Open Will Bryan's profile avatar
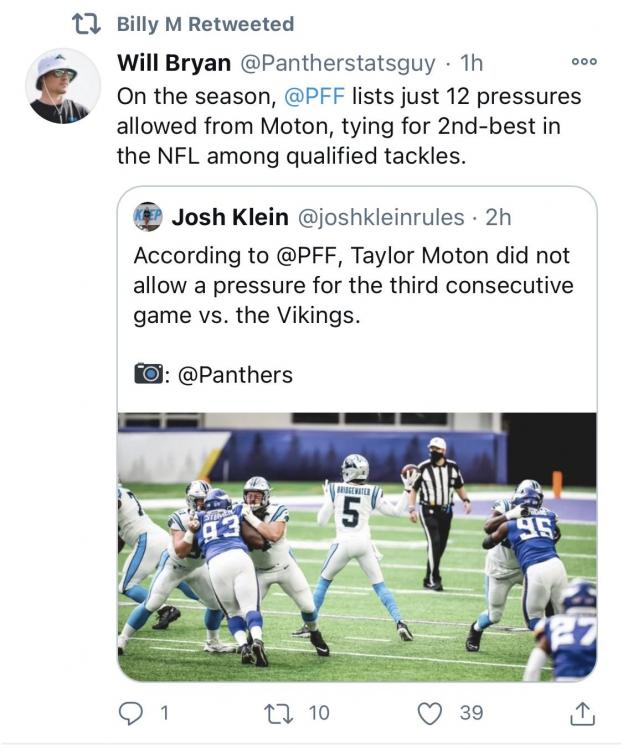The height and width of the screenshot is (750, 623). [63, 86]
